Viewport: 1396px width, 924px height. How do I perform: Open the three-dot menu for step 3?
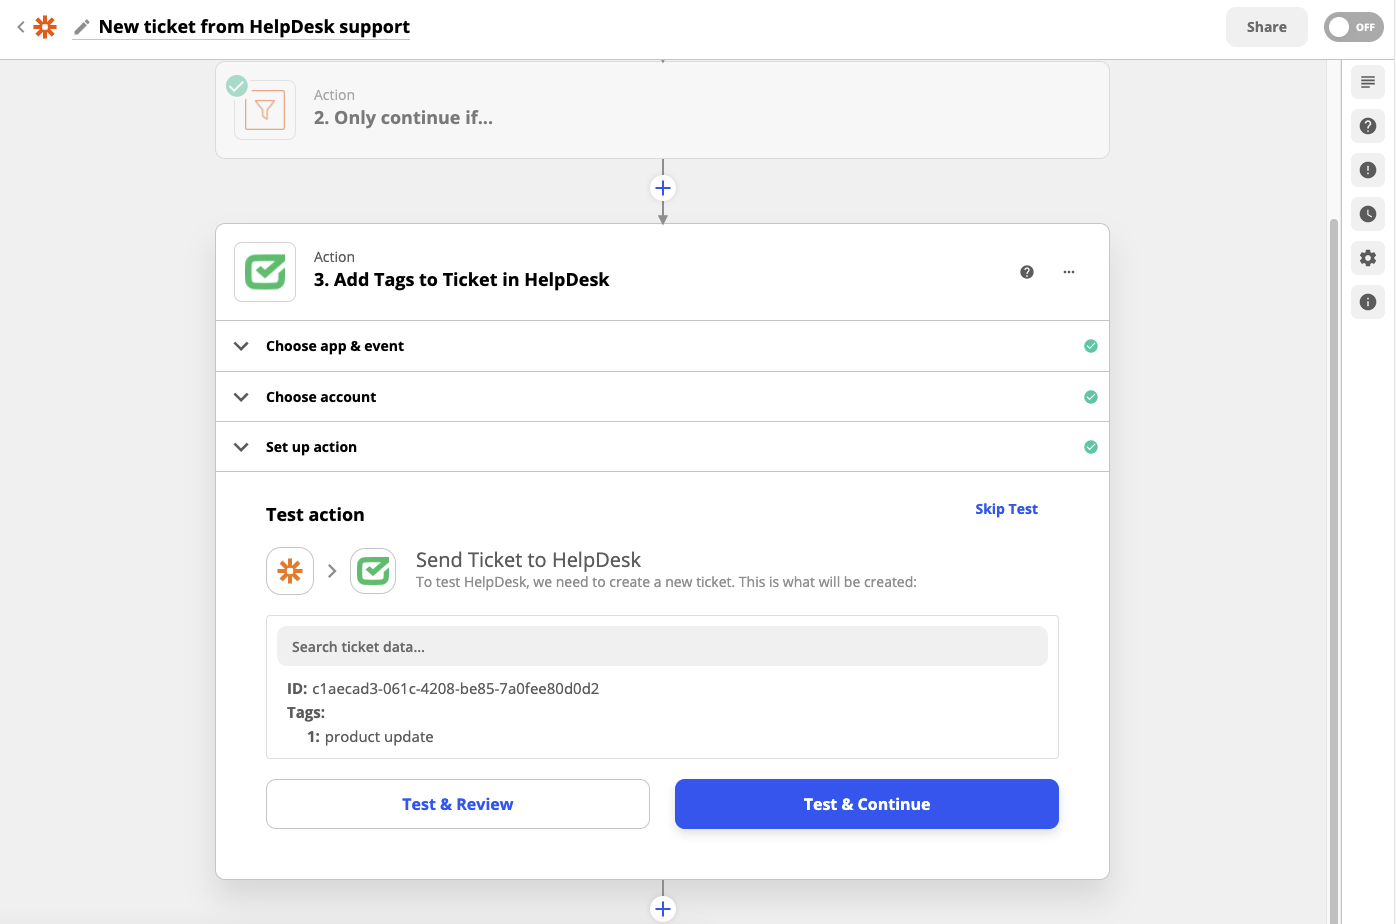coord(1069,272)
